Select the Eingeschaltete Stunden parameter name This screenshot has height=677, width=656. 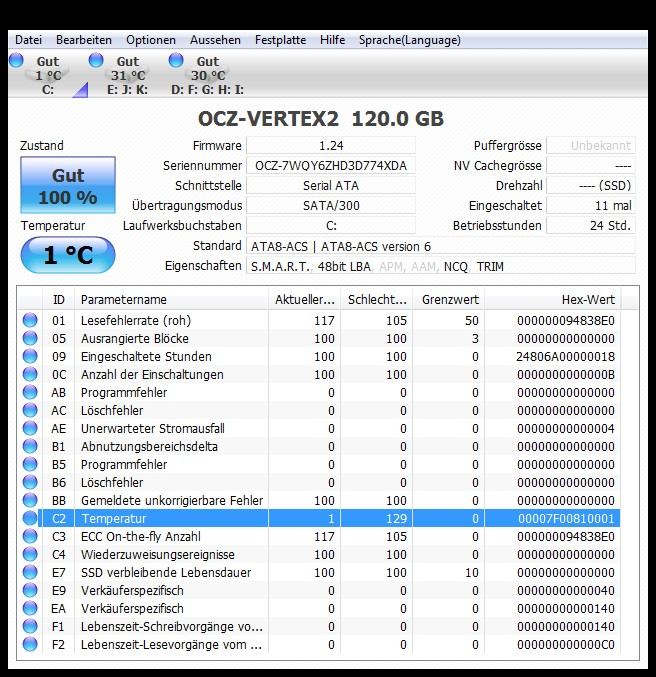[x=146, y=357]
